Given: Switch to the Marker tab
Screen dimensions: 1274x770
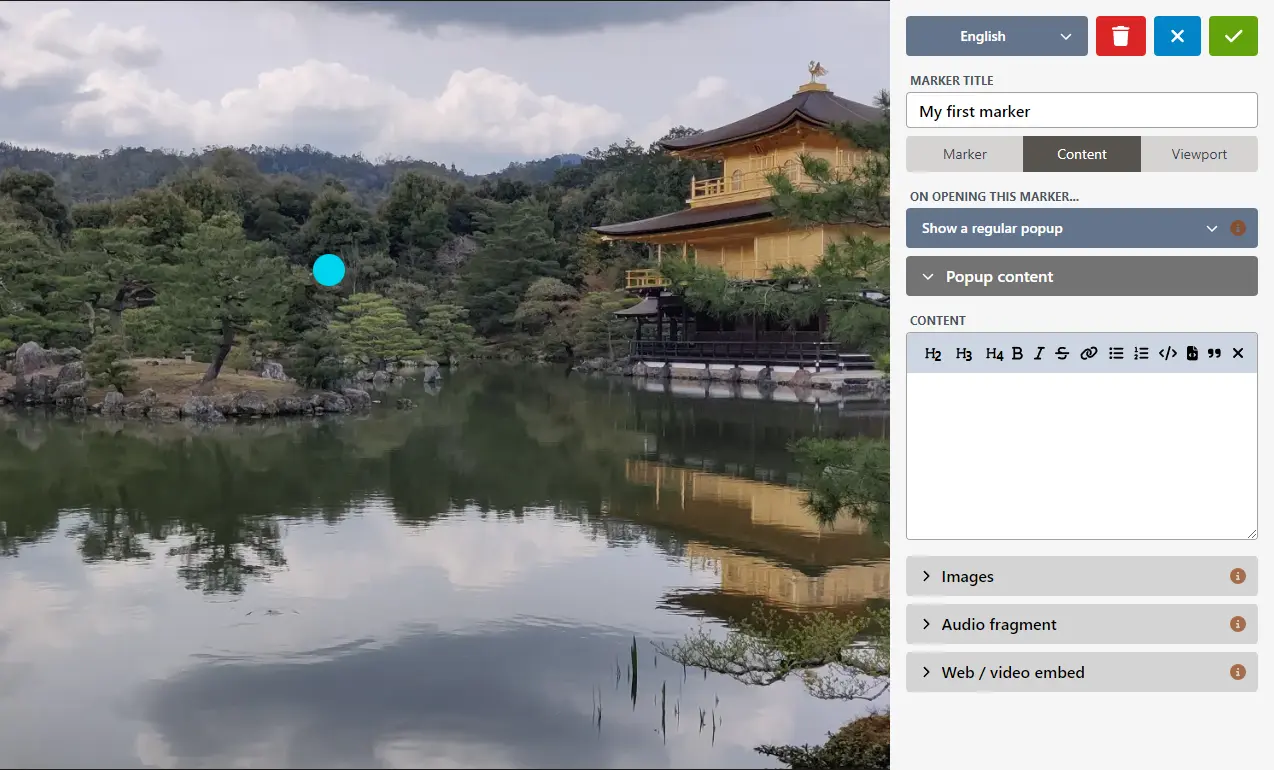Looking at the screenshot, I should [964, 154].
